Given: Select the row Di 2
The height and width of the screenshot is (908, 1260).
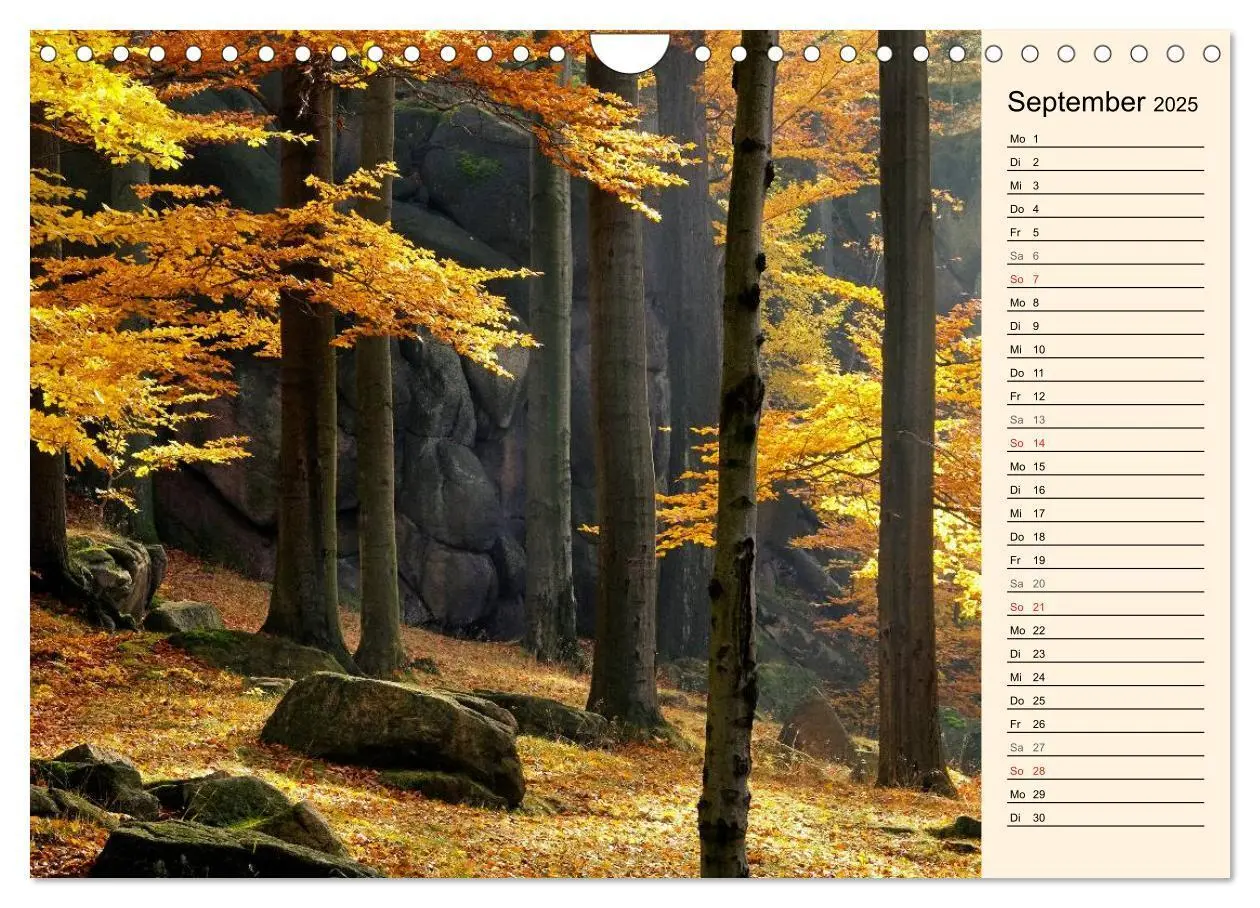Looking at the screenshot, I should (x=1105, y=162).
